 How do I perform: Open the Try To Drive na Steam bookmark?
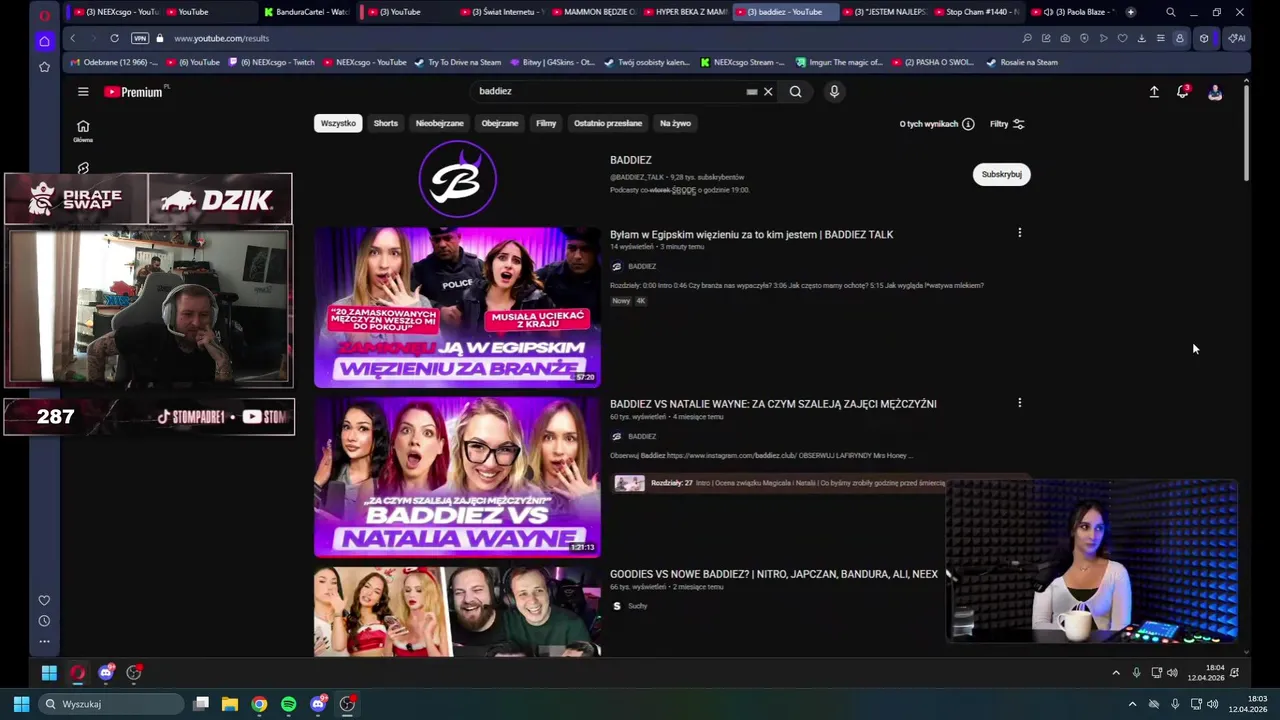pyautogui.click(x=457, y=62)
